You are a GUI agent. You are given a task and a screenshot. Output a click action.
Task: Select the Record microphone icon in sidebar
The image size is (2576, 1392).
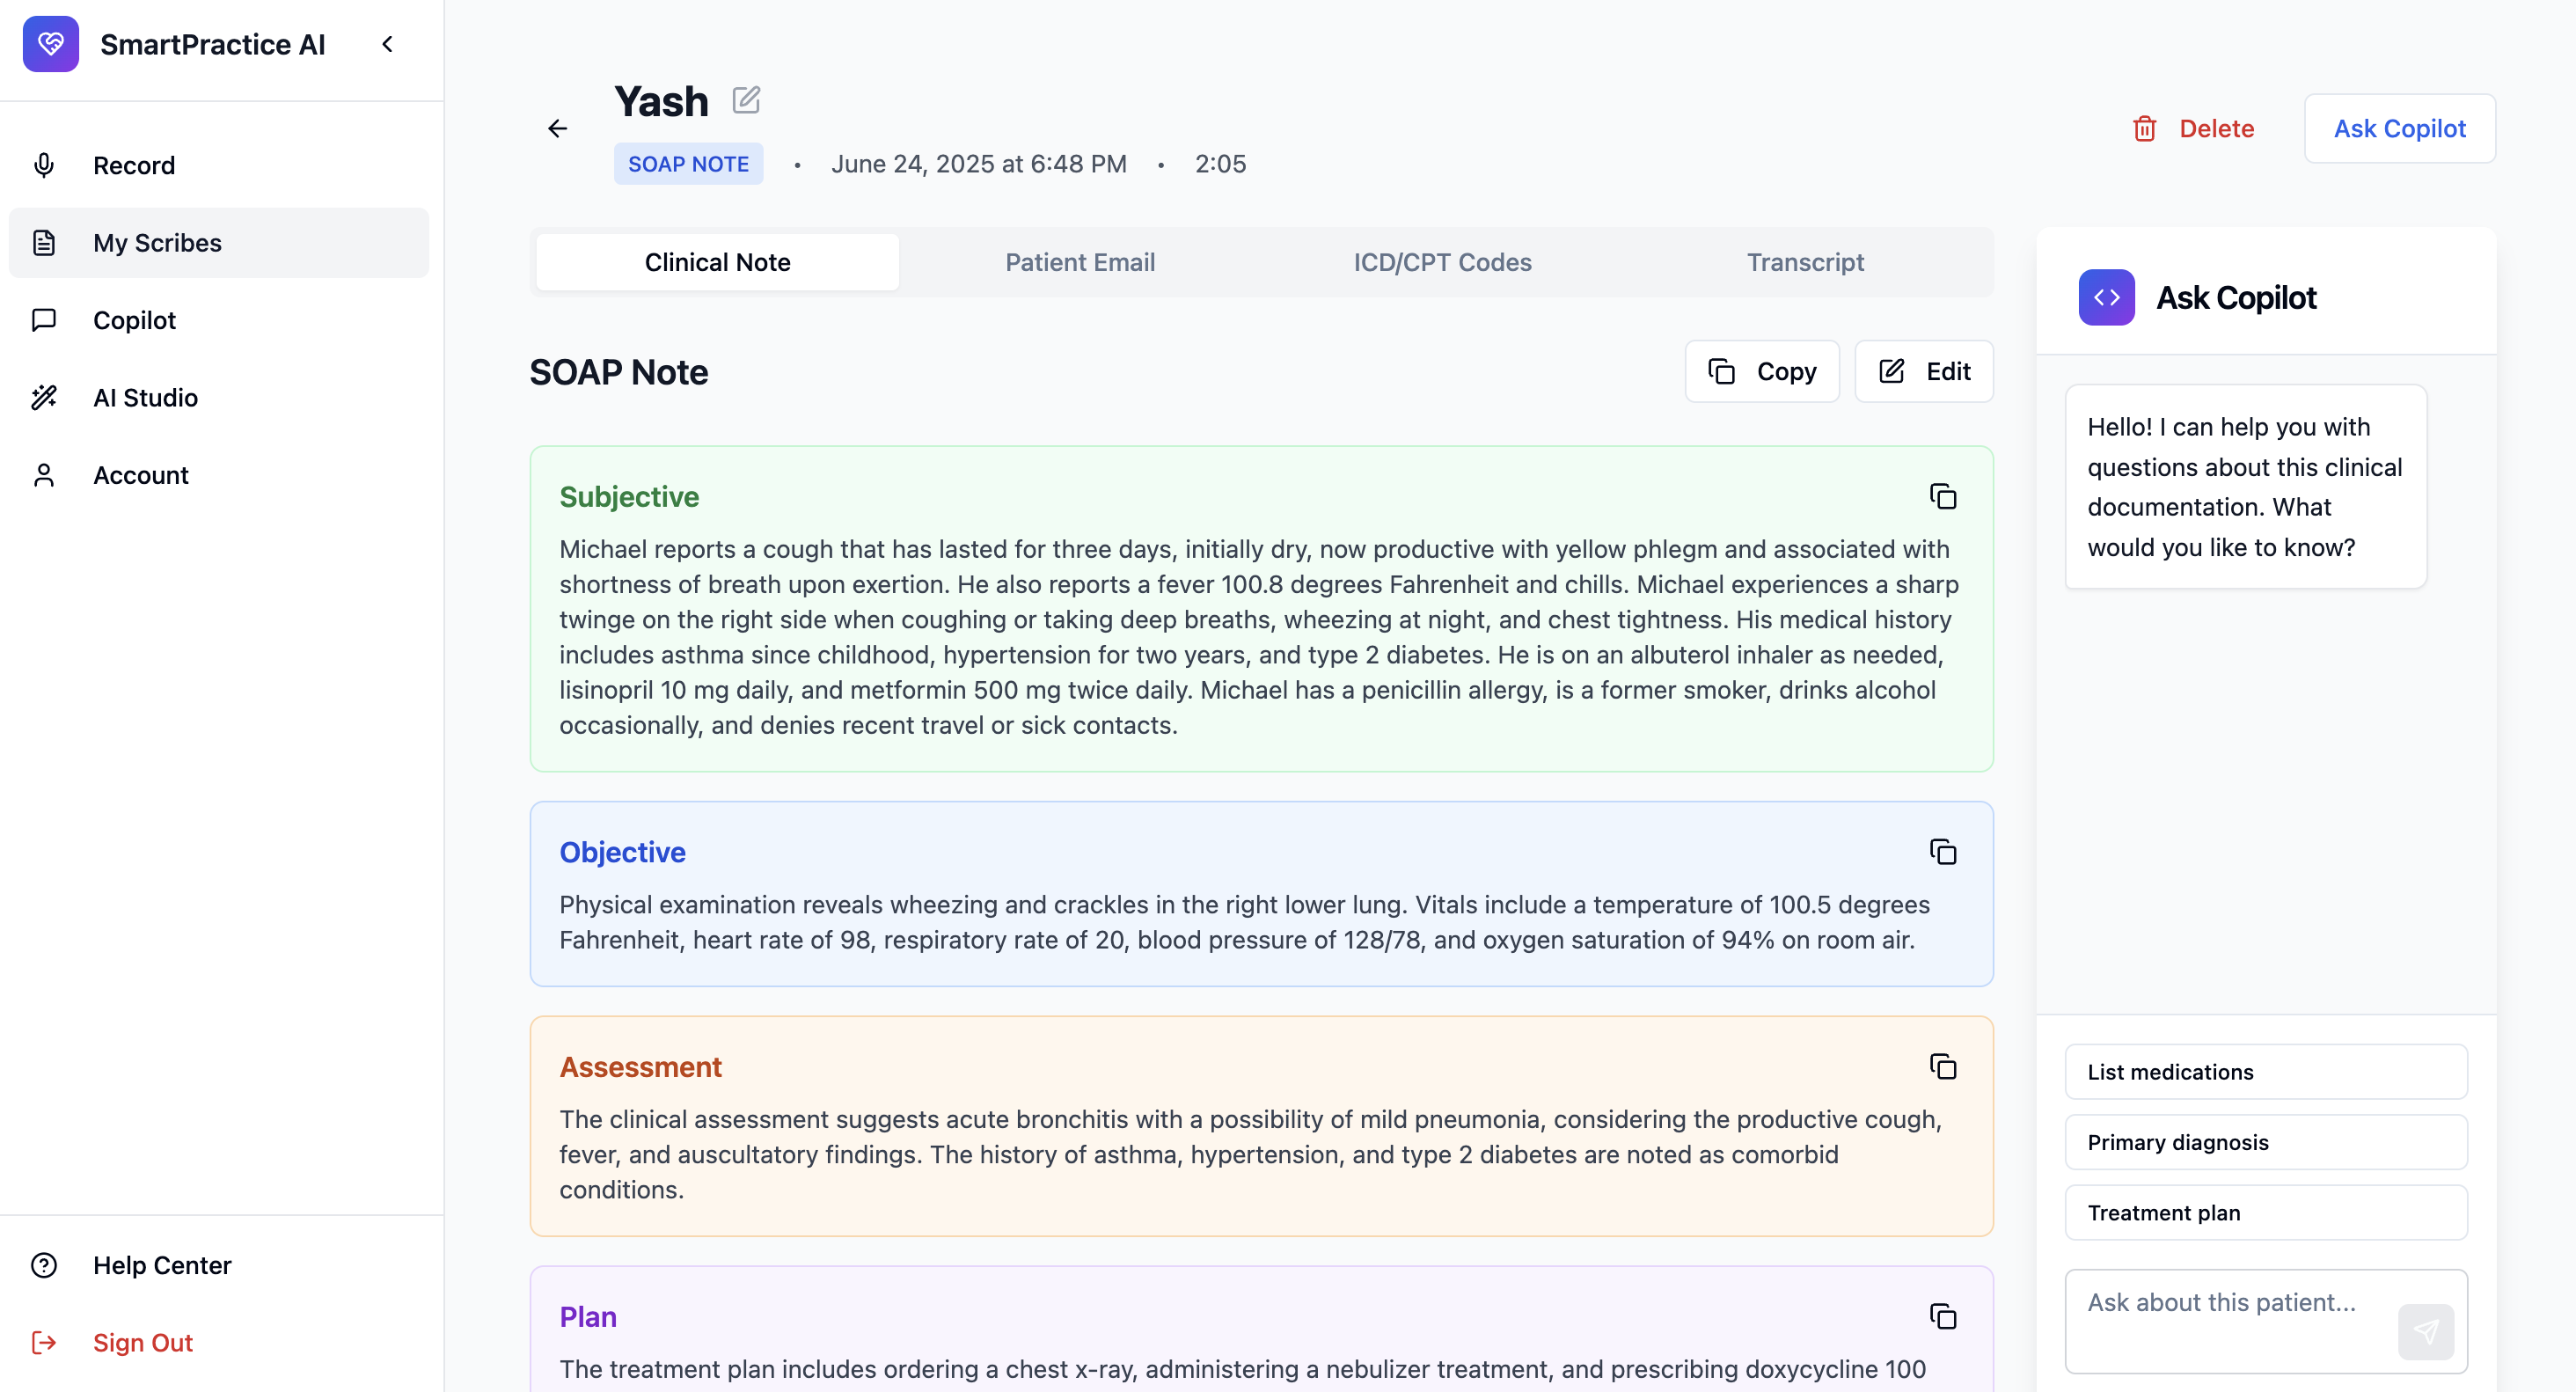[x=44, y=165]
